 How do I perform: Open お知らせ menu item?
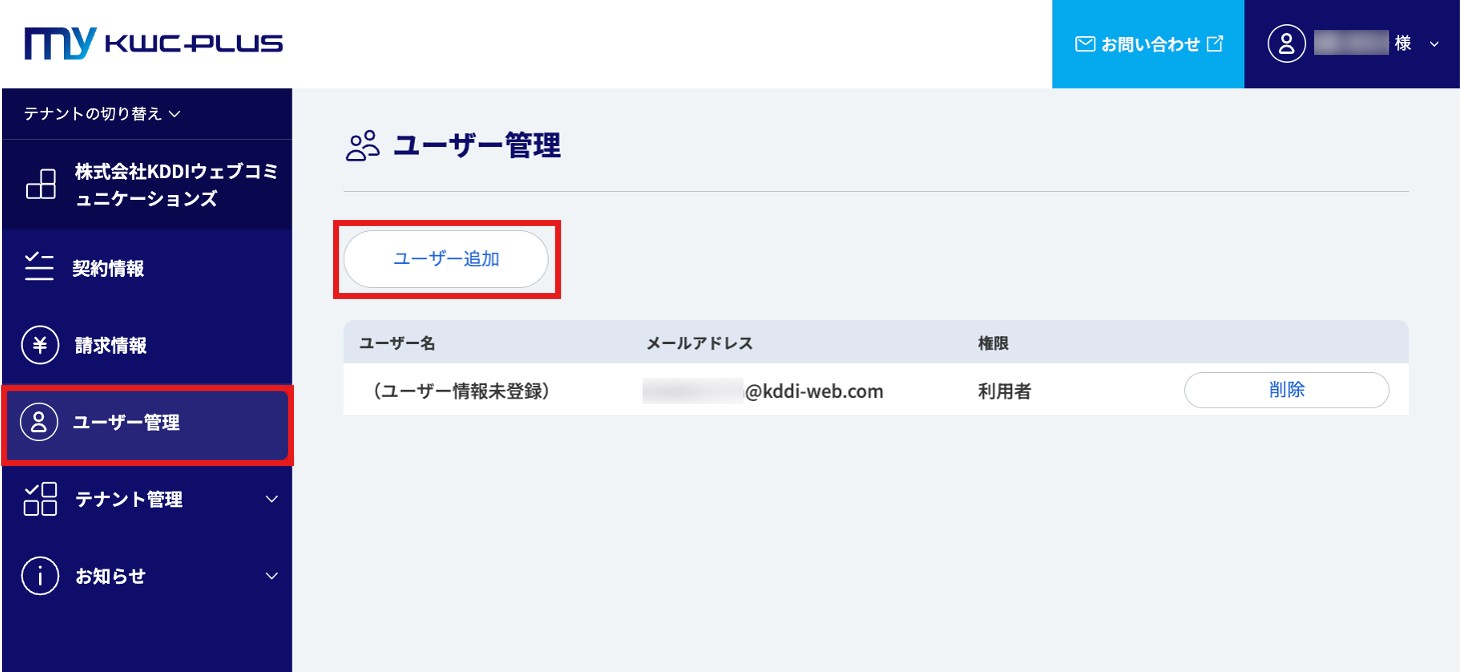[146, 576]
